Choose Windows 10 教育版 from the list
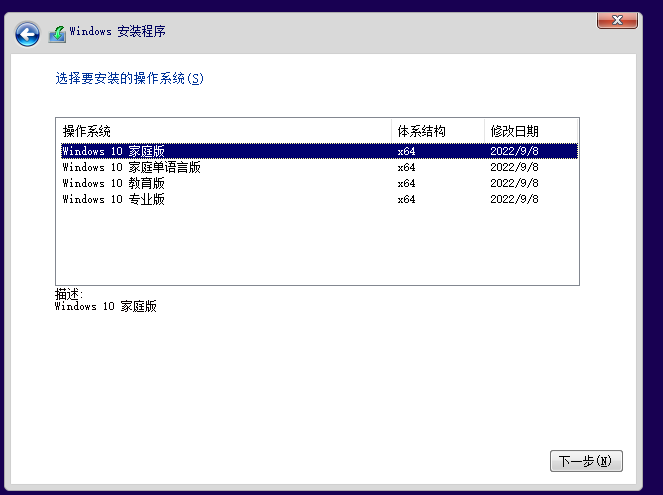The image size is (663, 495). coord(319,183)
